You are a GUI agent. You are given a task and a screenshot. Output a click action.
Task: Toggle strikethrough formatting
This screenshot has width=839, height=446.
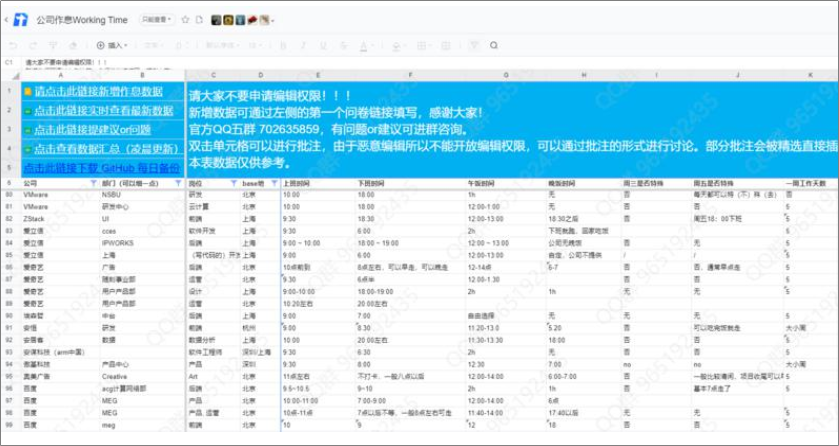[344, 45]
